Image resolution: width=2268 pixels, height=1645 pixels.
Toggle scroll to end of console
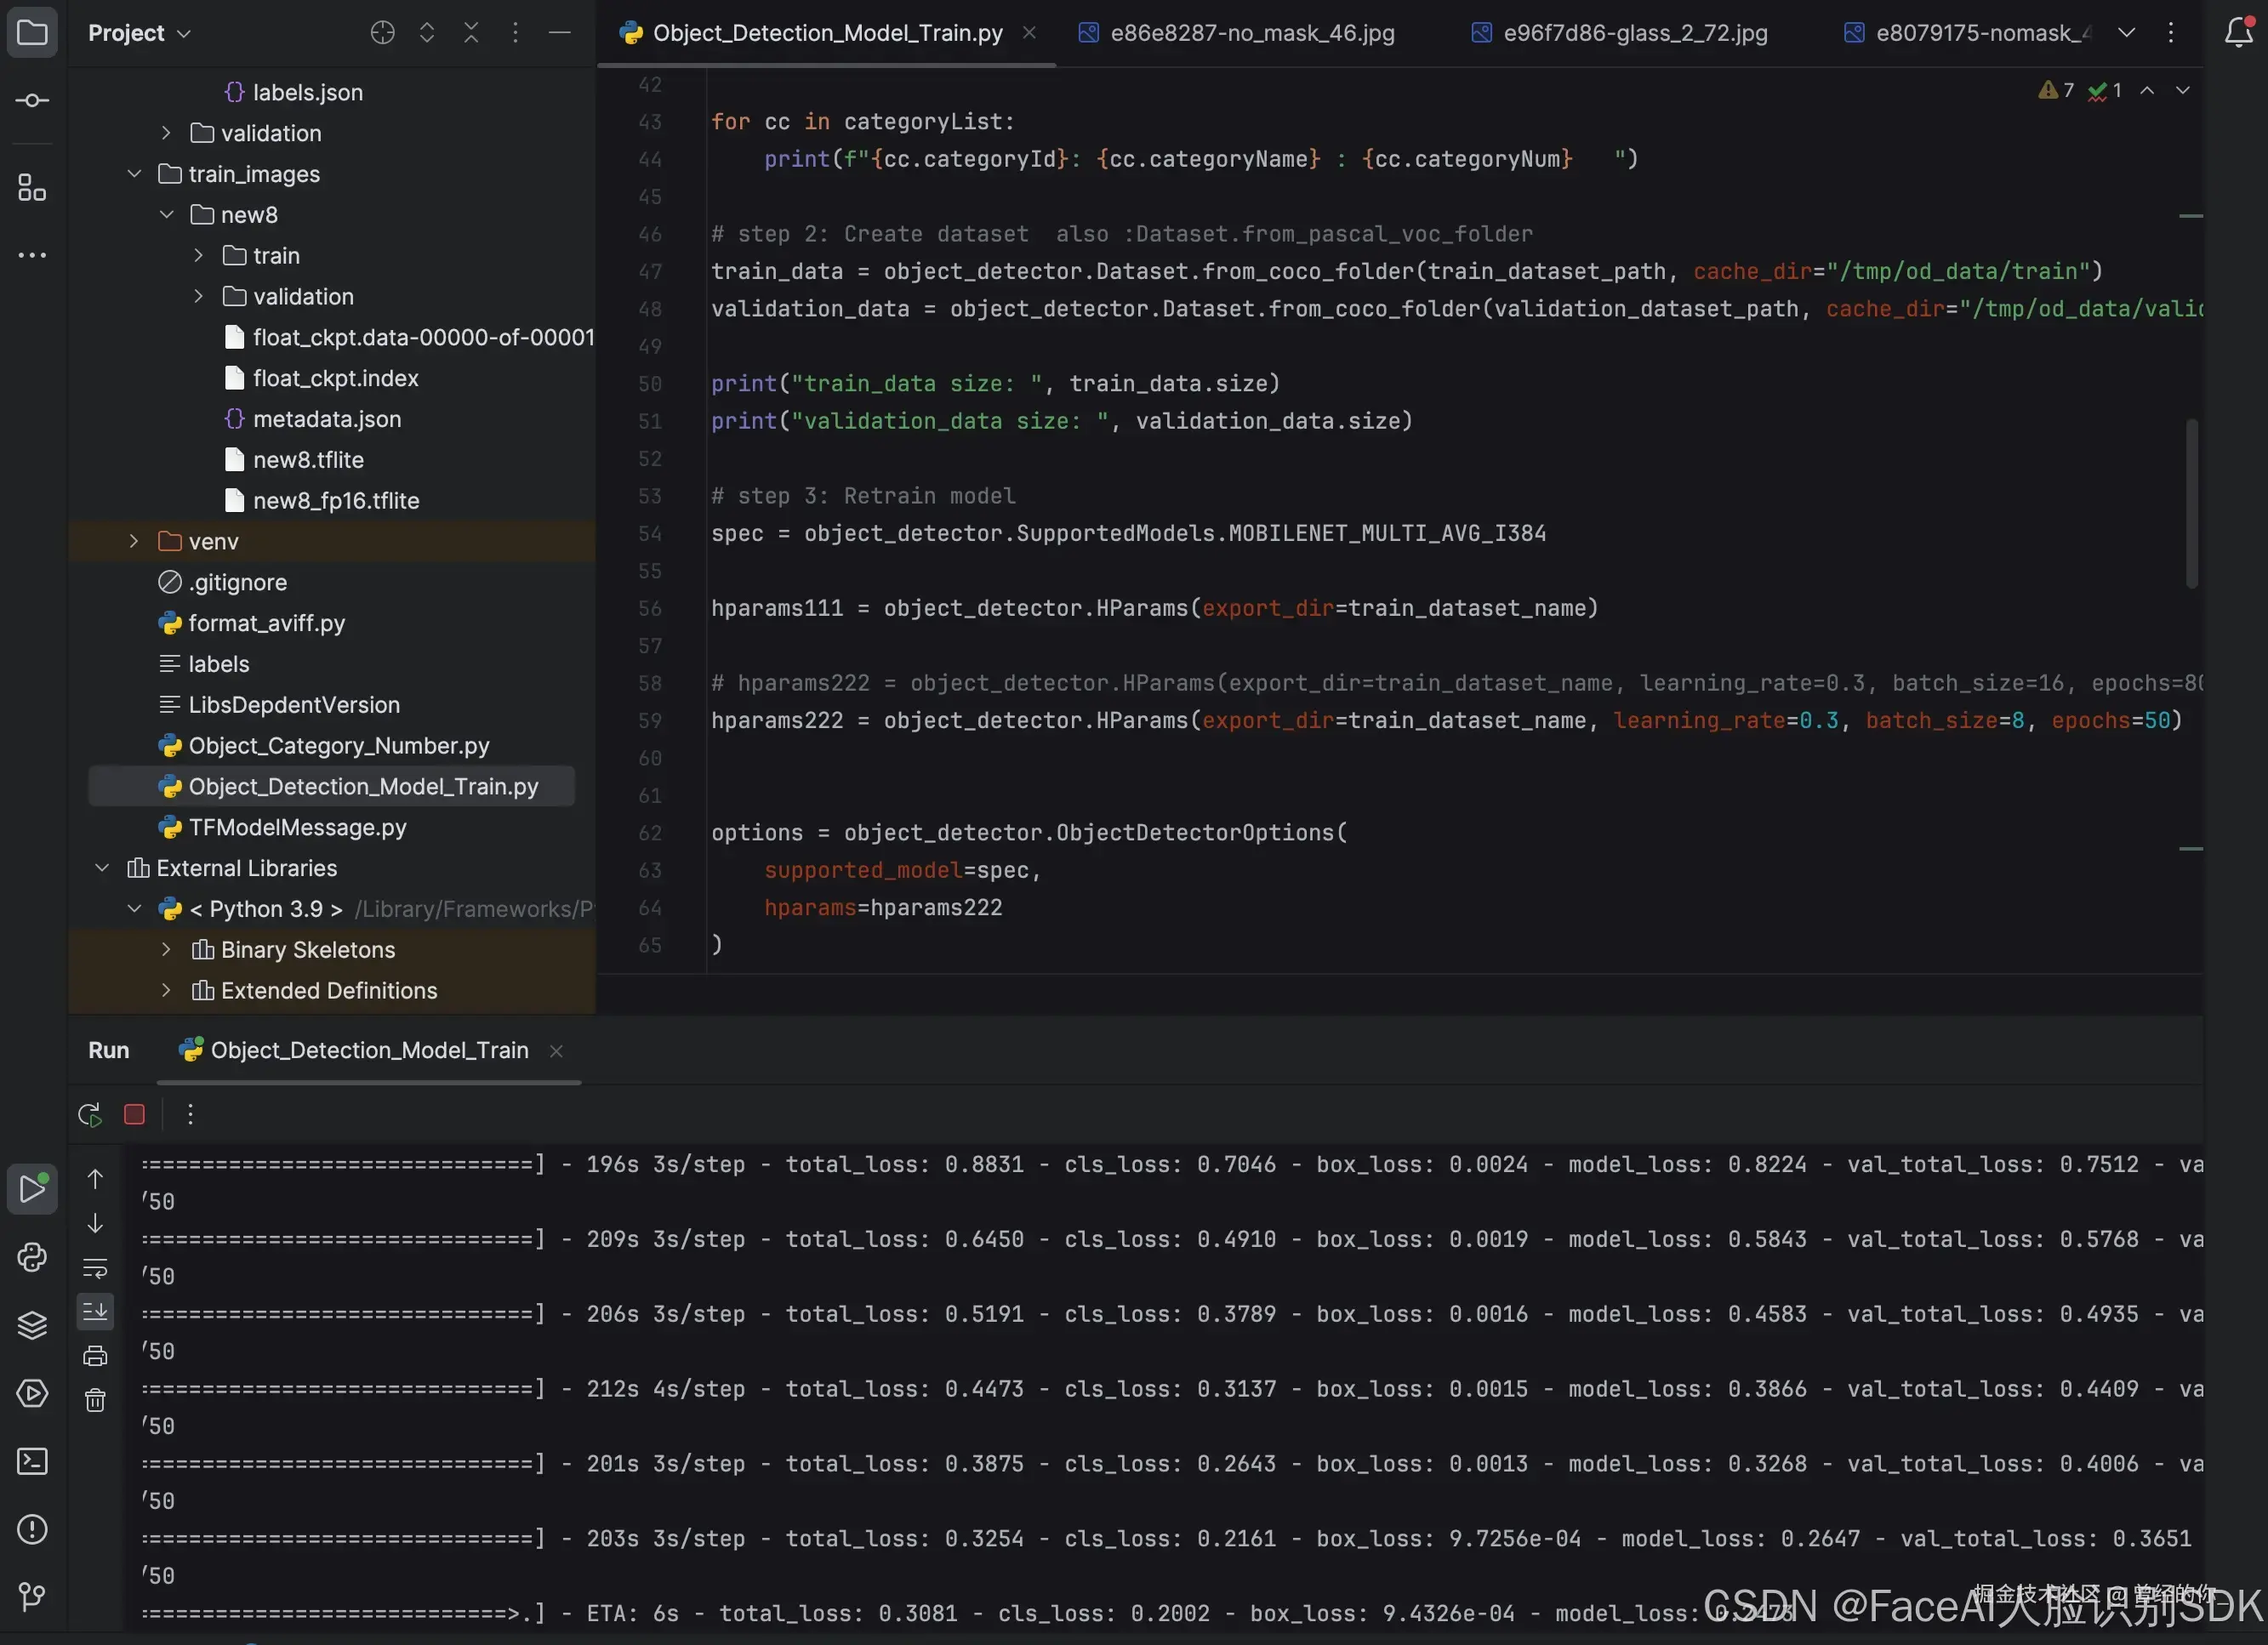coord(95,1311)
